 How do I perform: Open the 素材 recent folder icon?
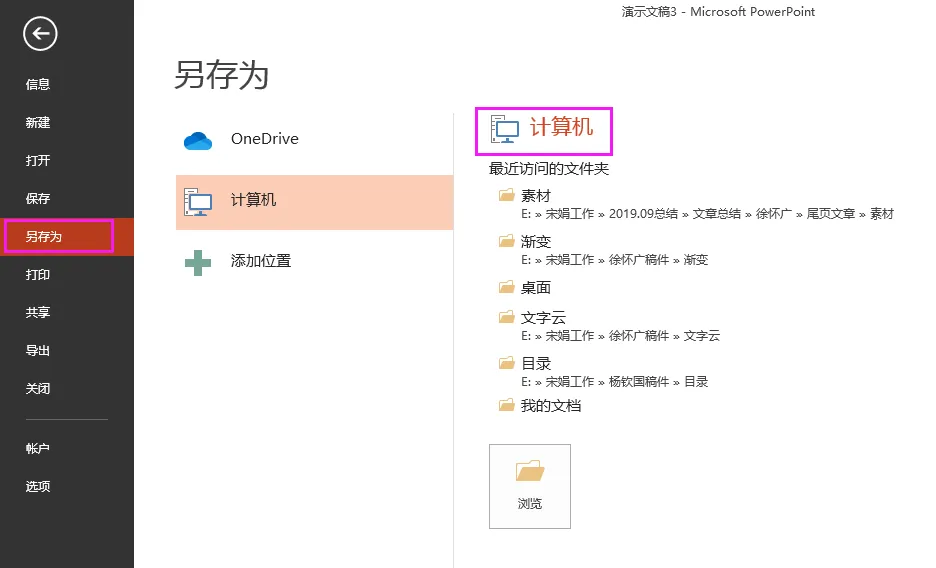point(506,196)
